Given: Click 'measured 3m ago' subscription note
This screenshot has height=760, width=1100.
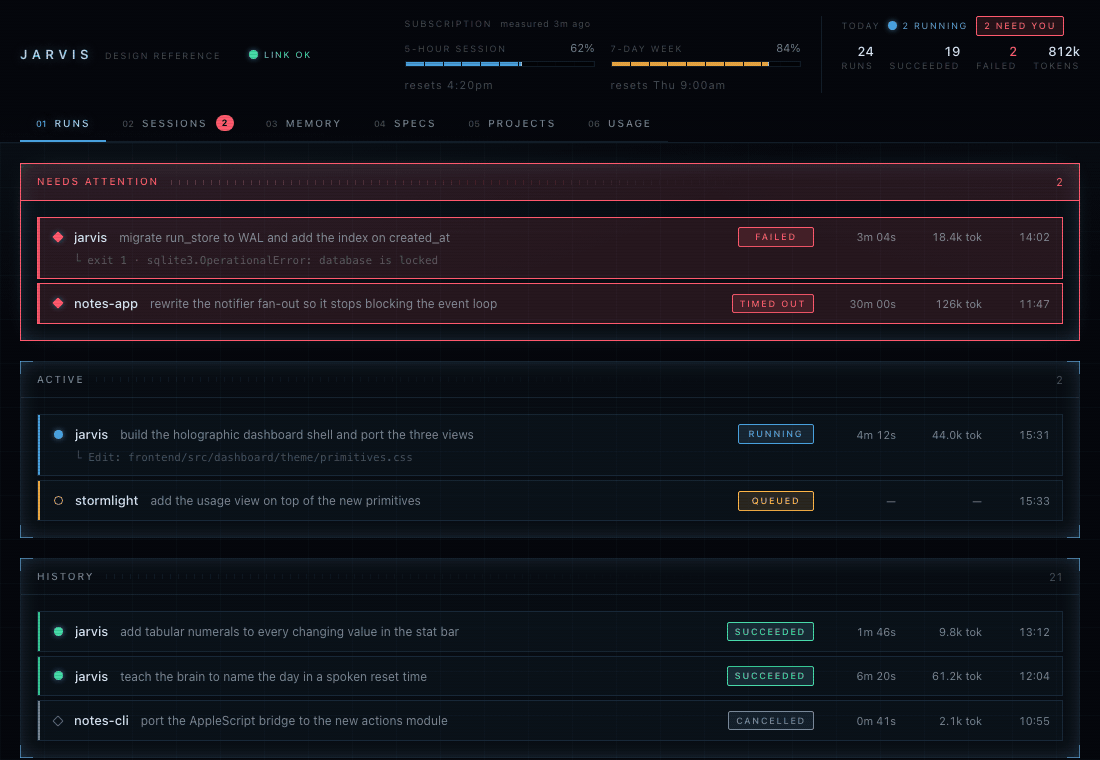Looking at the screenshot, I should point(545,24).
